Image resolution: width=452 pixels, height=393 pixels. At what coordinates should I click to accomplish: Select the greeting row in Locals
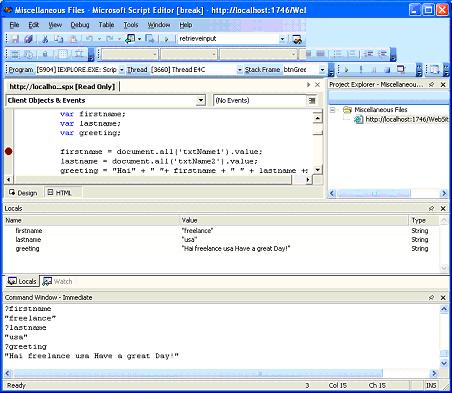(x=221, y=249)
